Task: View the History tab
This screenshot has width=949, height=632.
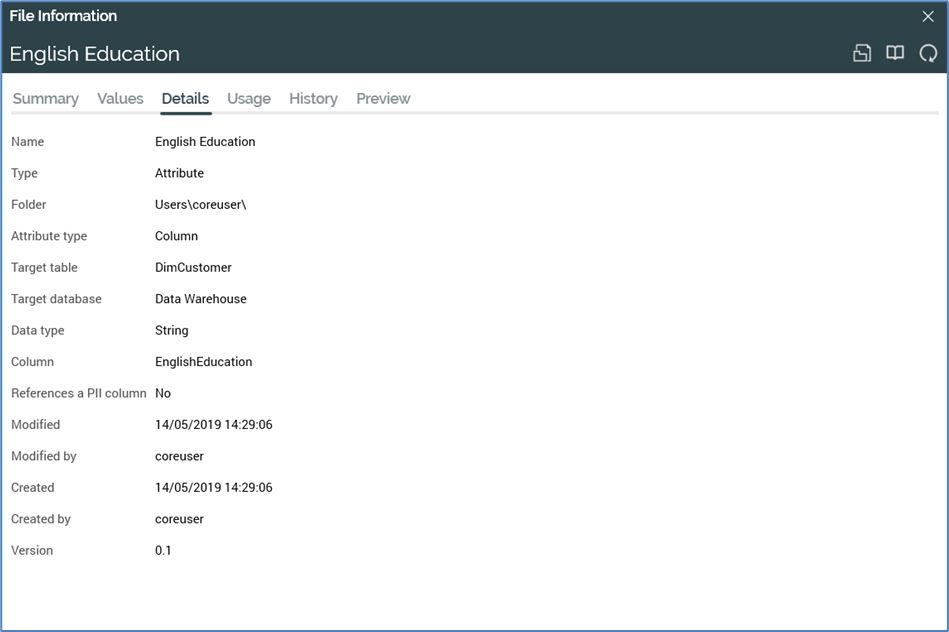Action: [x=313, y=99]
